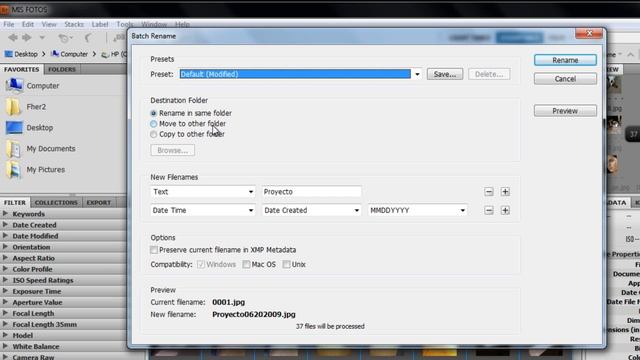Open the recent folders dropdown arrow
Screen dimensions: 640x360
coord(42,38)
